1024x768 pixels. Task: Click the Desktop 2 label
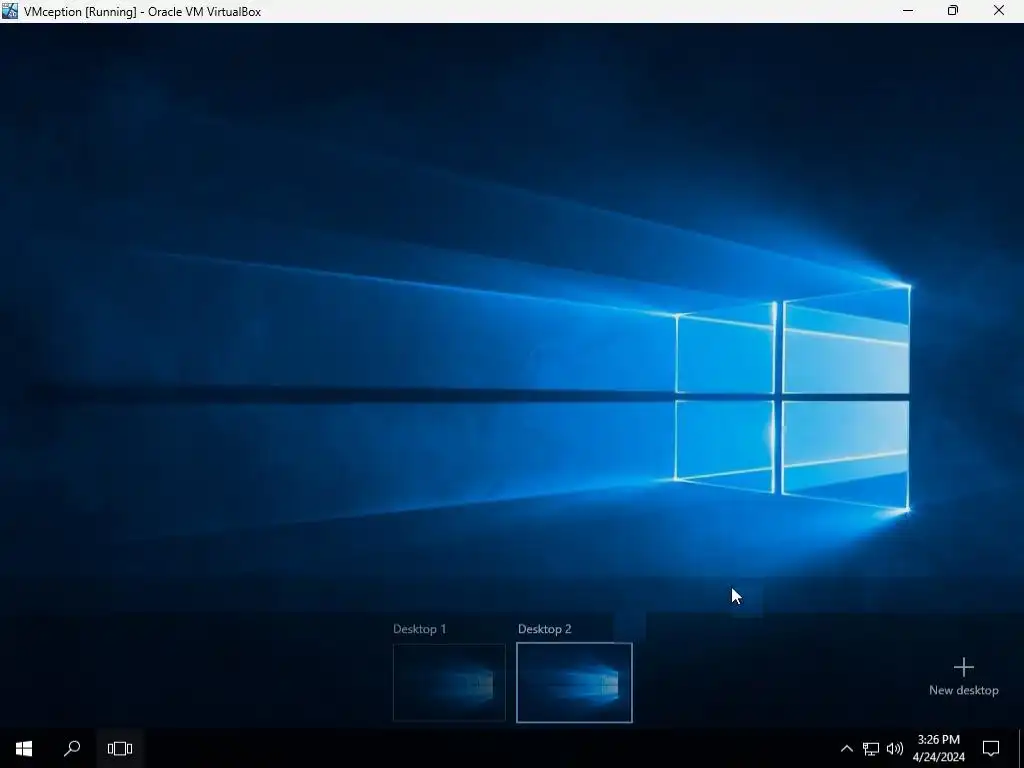click(545, 629)
